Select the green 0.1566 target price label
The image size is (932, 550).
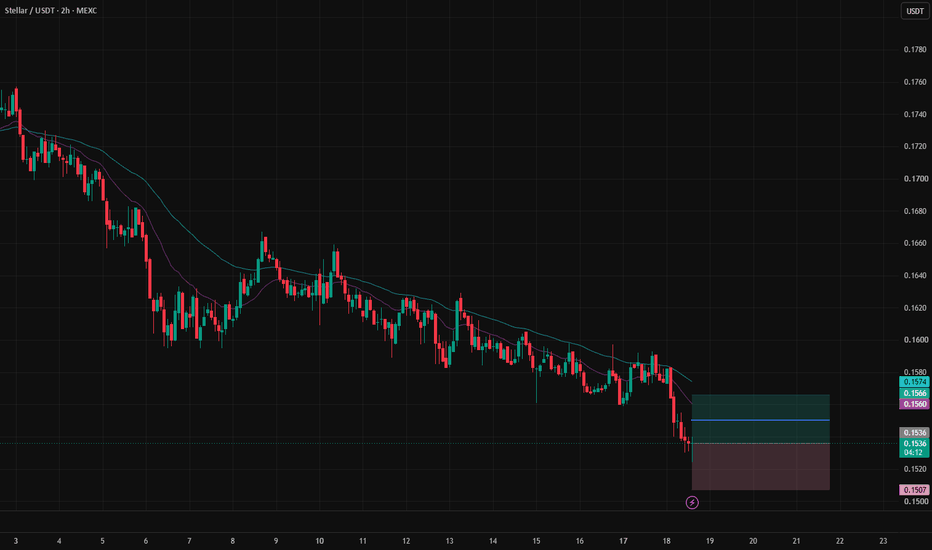point(914,393)
